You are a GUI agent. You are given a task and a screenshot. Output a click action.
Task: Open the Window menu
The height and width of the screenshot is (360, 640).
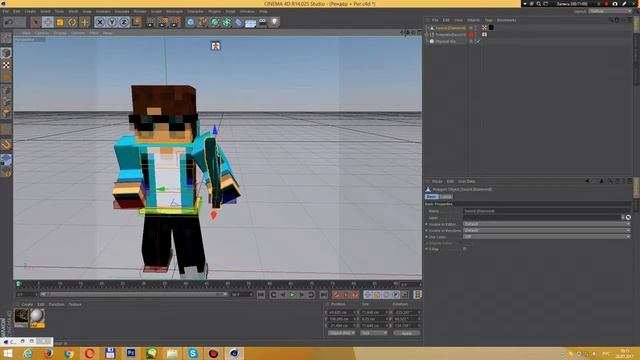[x=247, y=11]
